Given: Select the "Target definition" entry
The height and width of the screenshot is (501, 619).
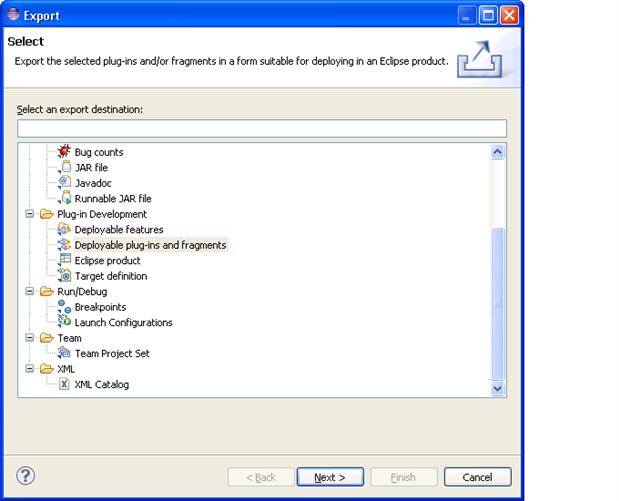Looking at the screenshot, I should point(111,276).
